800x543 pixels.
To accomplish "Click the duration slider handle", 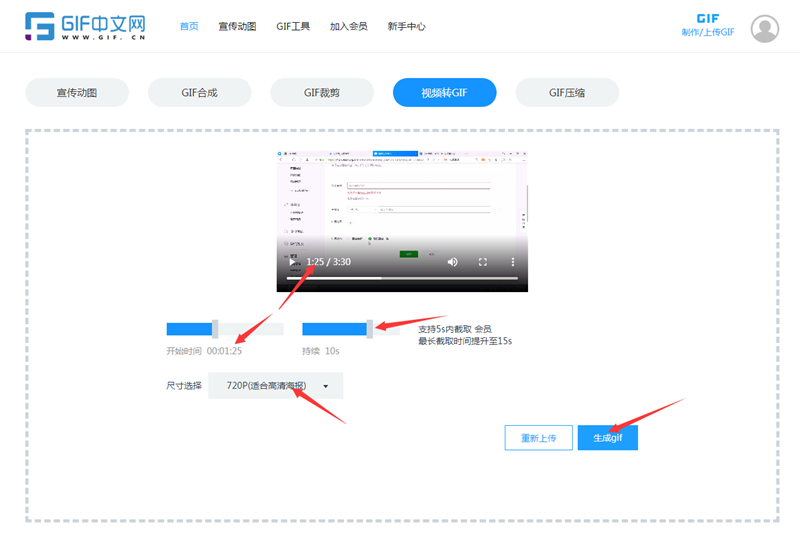I will (x=370, y=329).
